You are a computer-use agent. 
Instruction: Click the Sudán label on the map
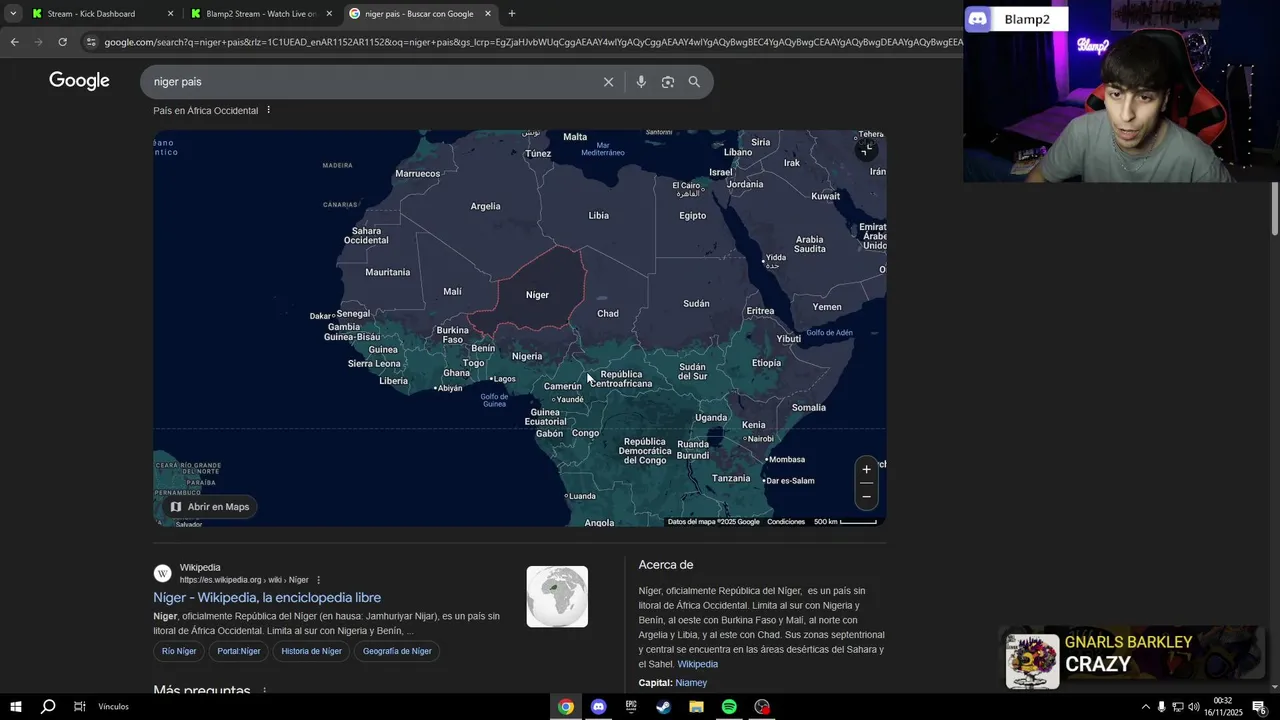point(696,304)
